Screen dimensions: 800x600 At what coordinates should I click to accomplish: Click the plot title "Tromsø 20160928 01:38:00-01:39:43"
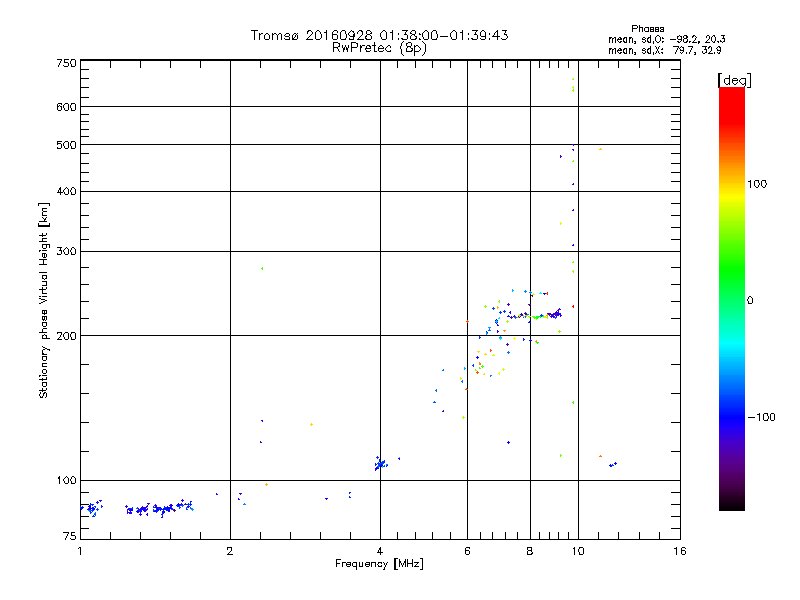click(x=379, y=35)
